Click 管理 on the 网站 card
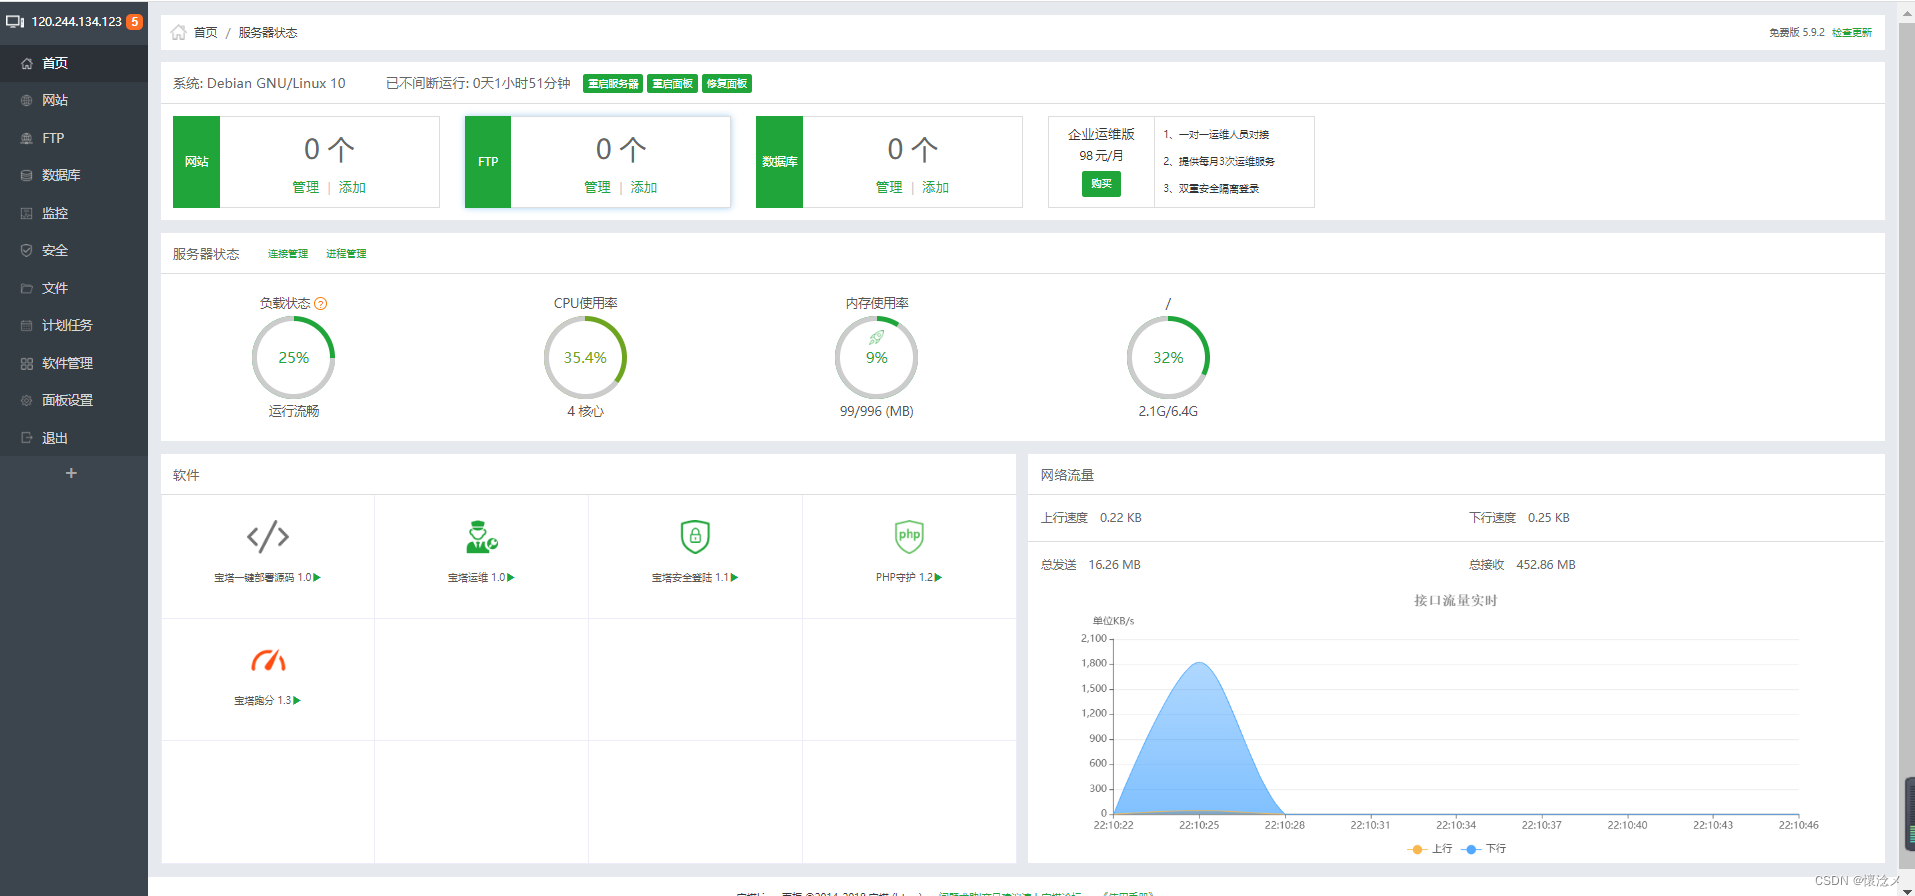The image size is (1915, 896). coord(305,188)
